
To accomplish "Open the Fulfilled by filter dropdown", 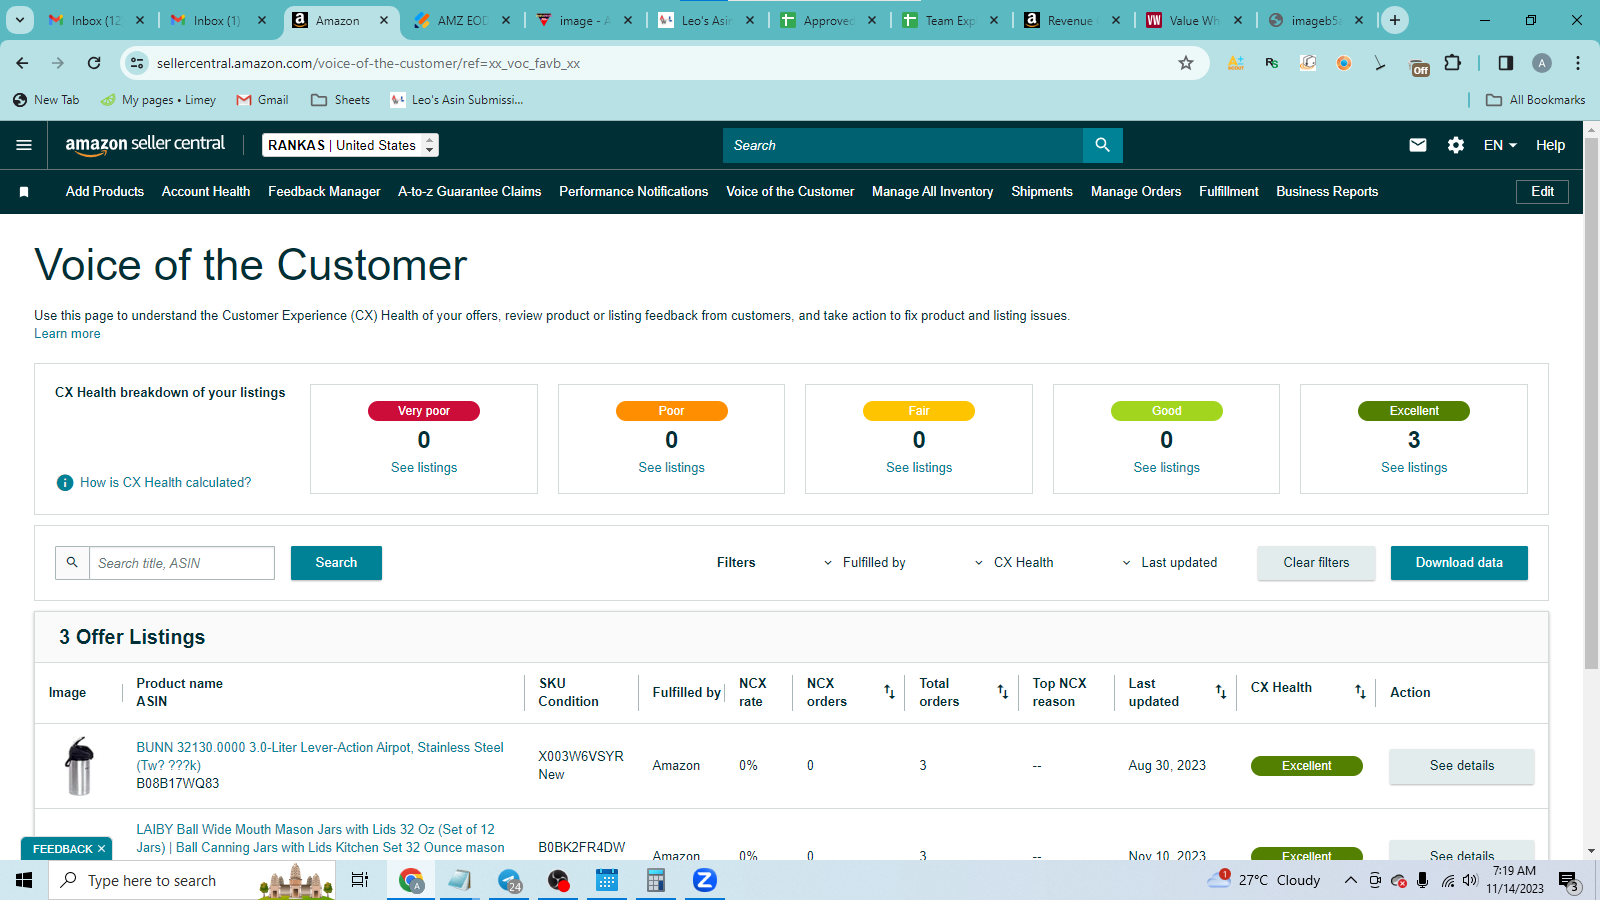I will click(x=864, y=563).
